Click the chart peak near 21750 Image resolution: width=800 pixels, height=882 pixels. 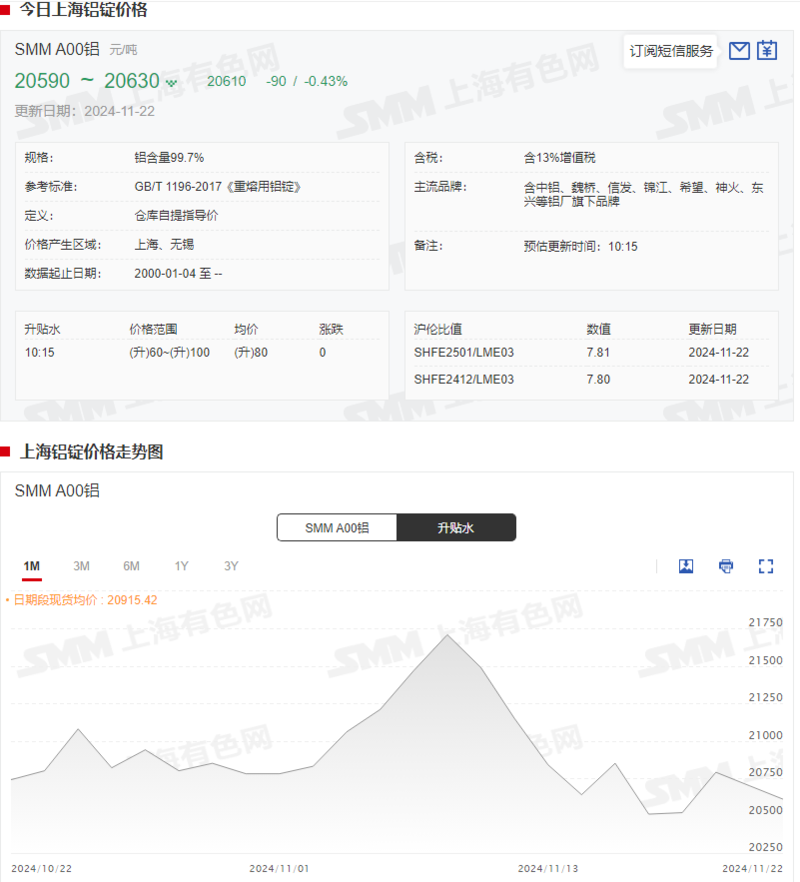(x=447, y=635)
